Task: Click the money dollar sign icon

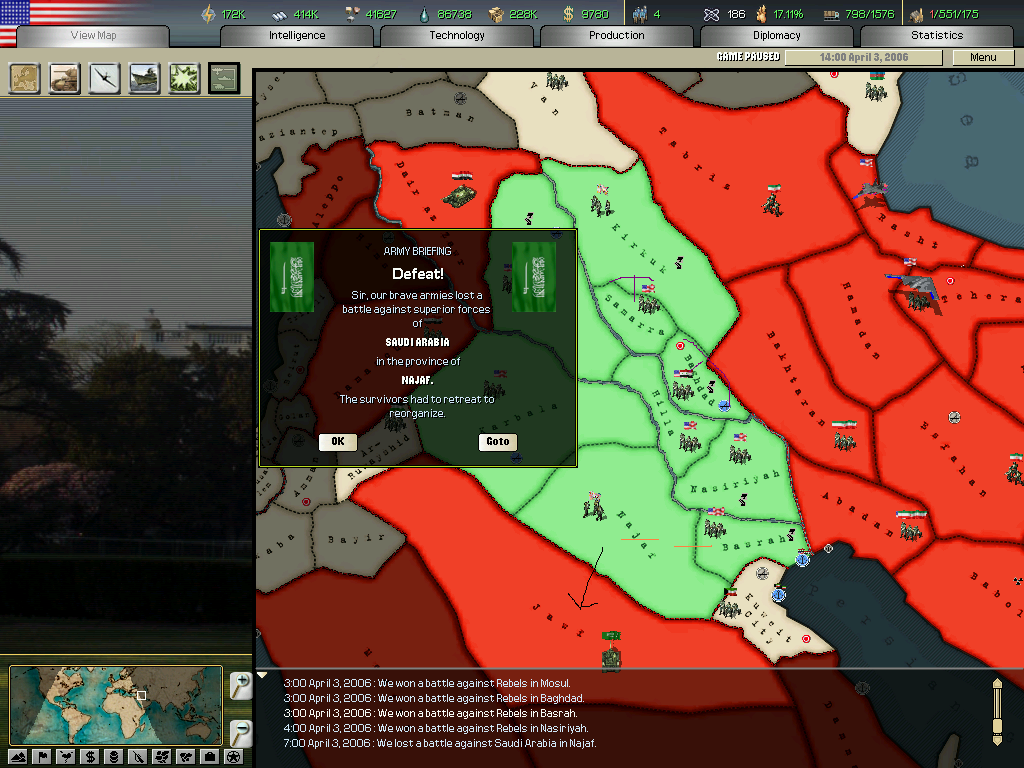Action: click(568, 14)
